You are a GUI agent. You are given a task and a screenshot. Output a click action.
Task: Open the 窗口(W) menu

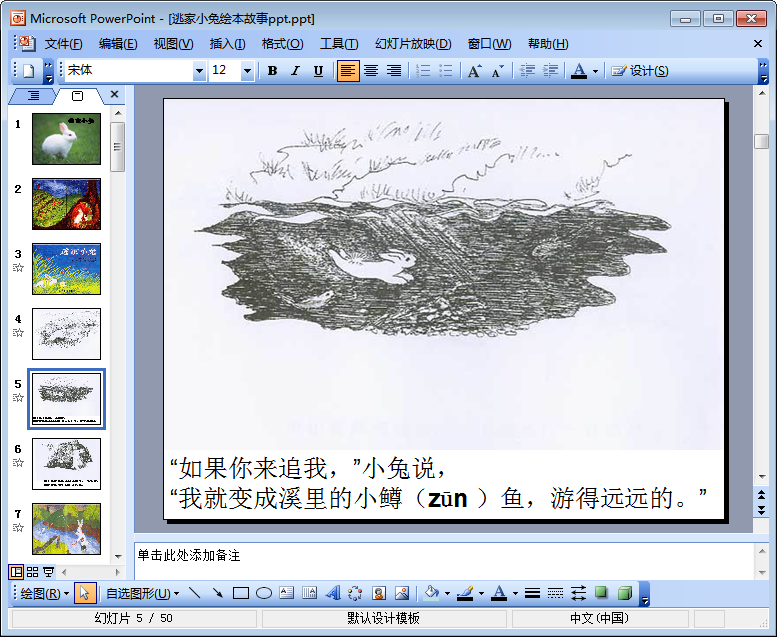pyautogui.click(x=490, y=44)
